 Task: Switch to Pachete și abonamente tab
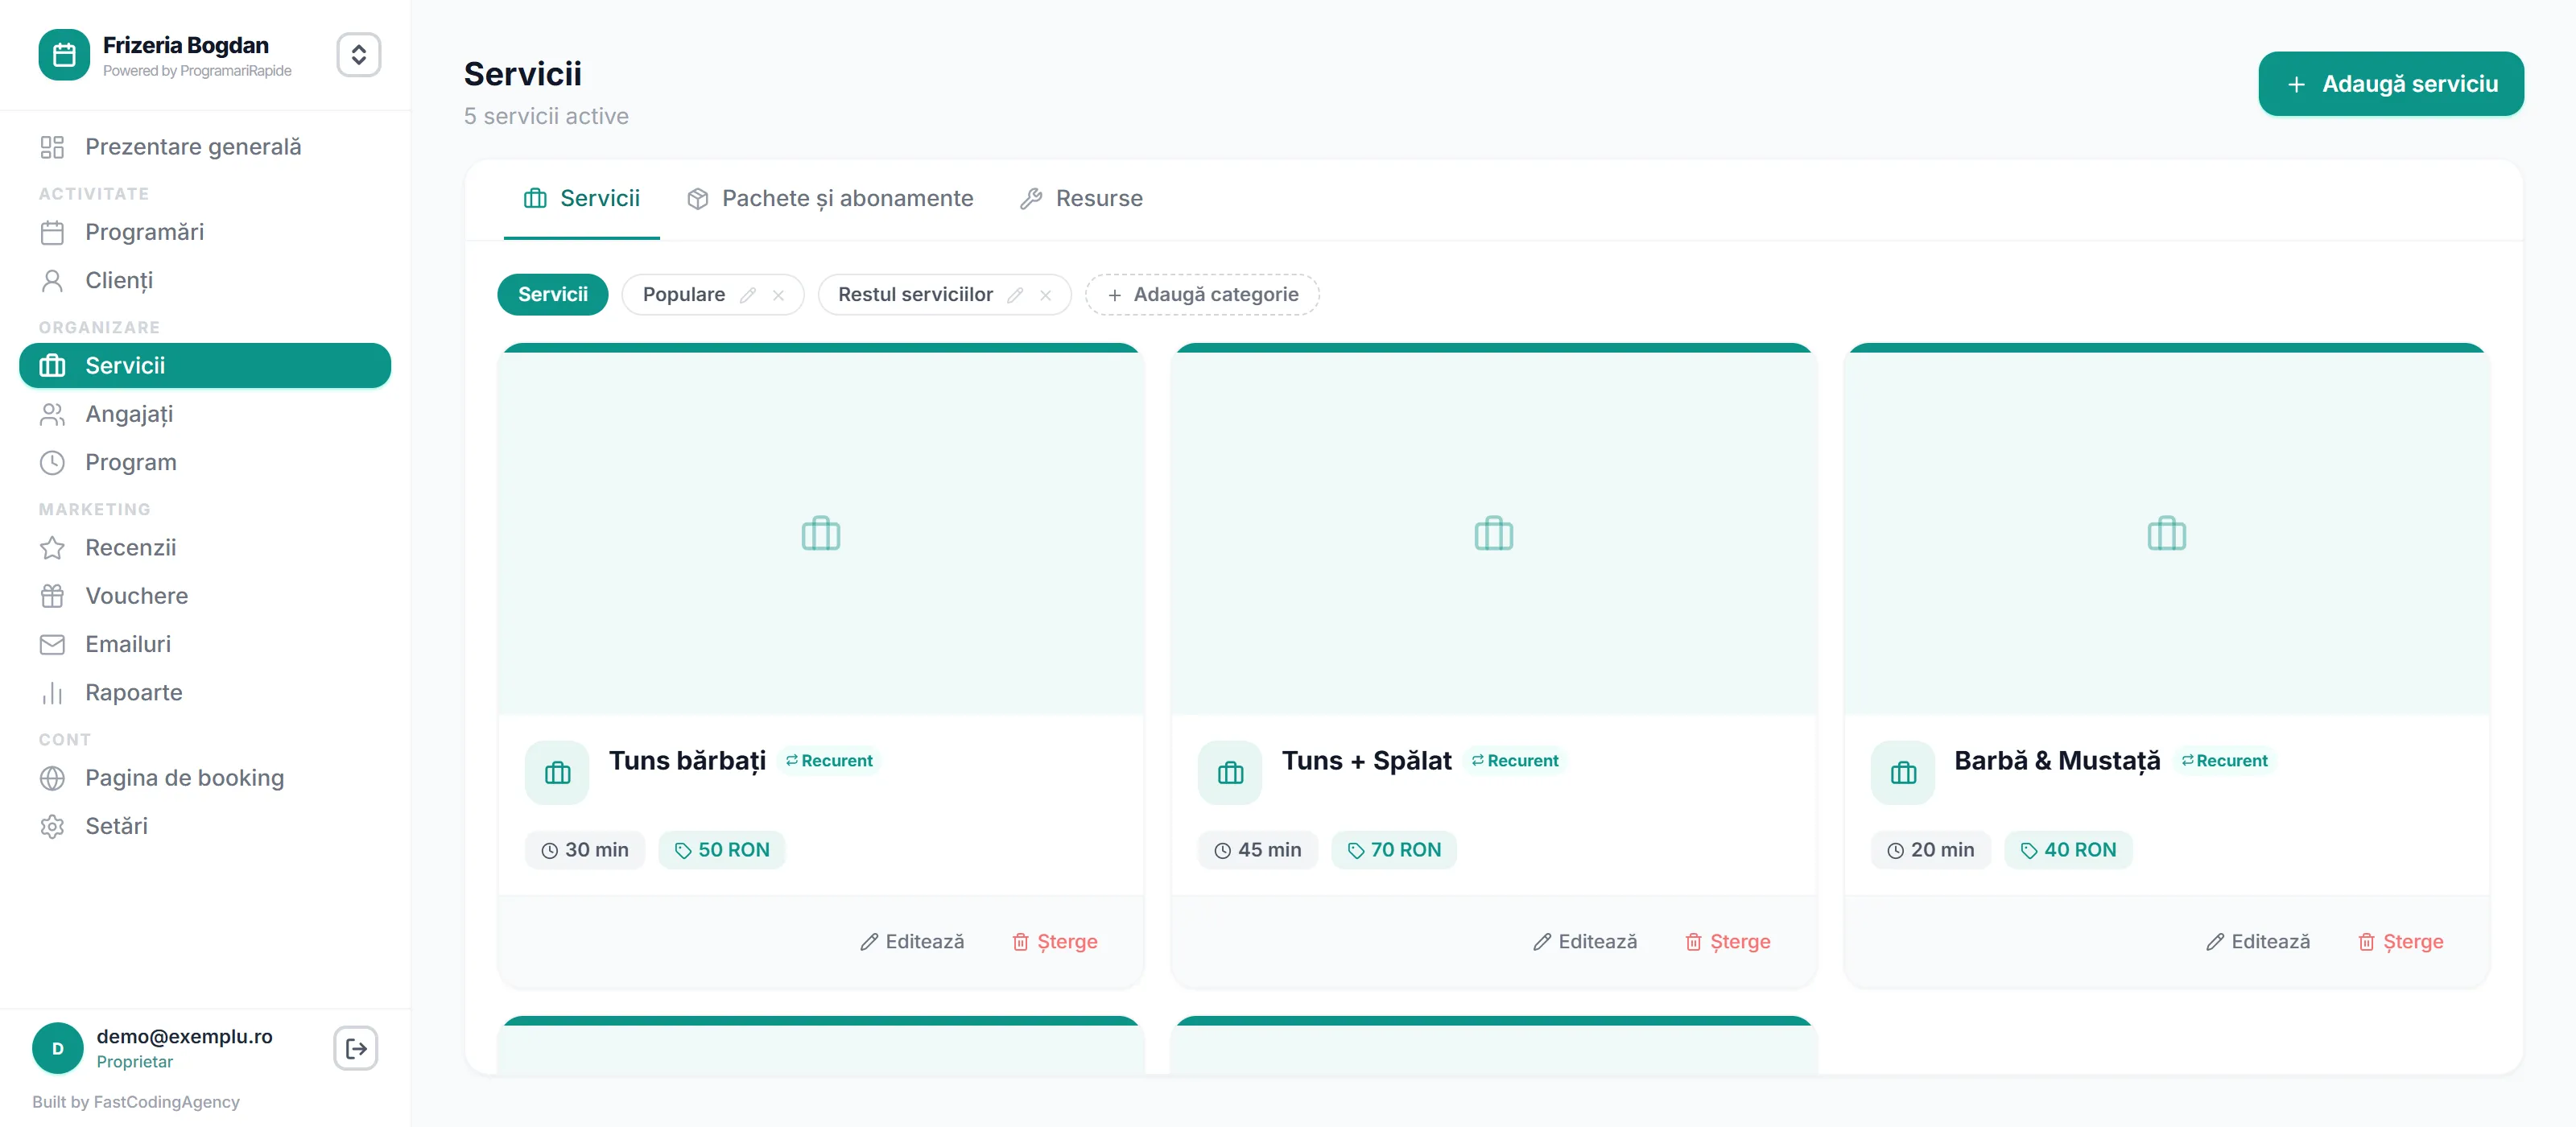(x=829, y=198)
